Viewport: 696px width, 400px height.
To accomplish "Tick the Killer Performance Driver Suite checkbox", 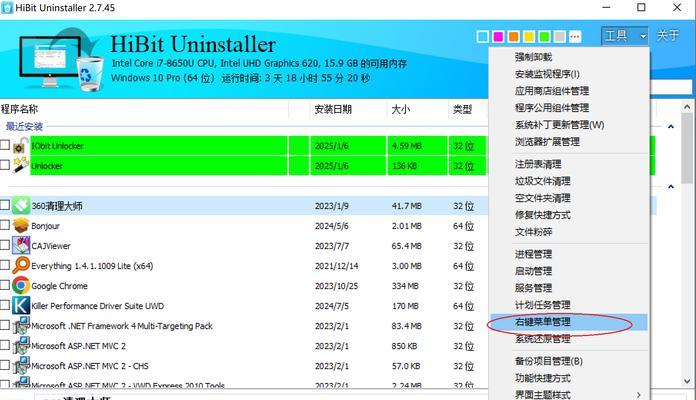I will [5, 305].
